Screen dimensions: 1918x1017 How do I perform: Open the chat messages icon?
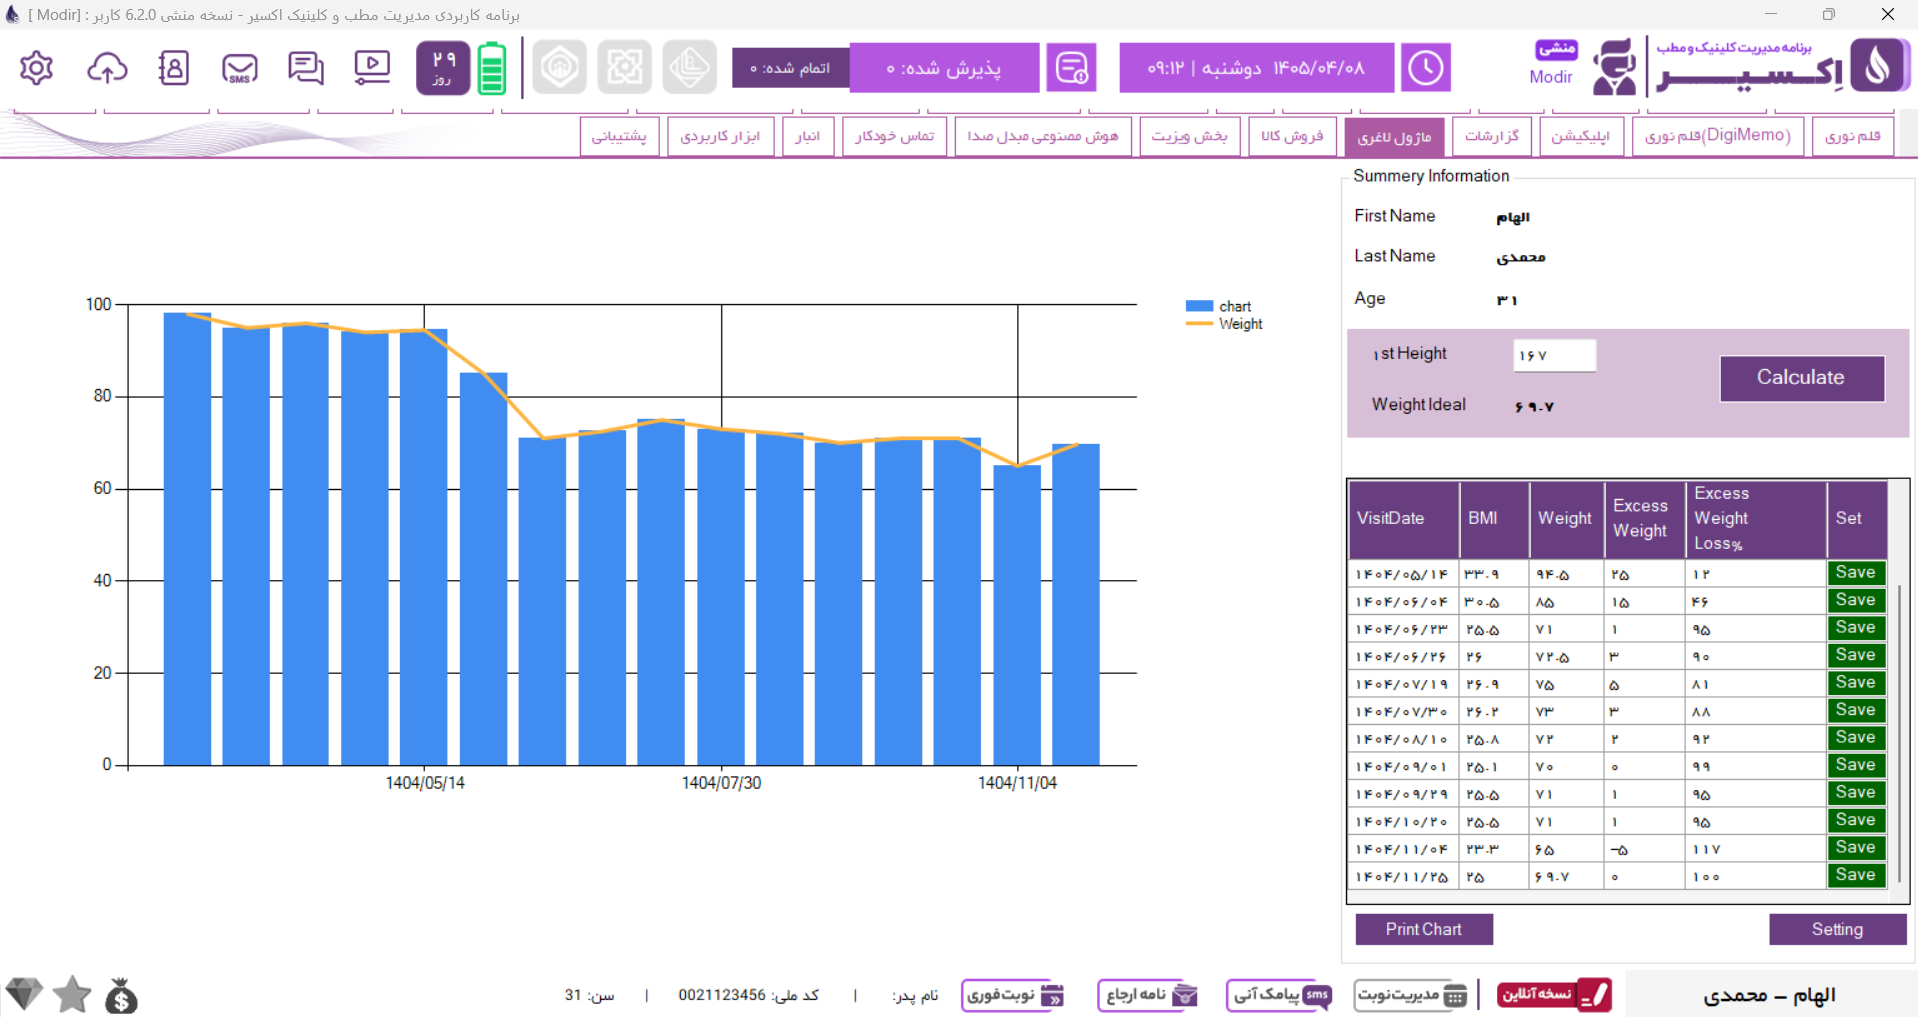click(305, 68)
